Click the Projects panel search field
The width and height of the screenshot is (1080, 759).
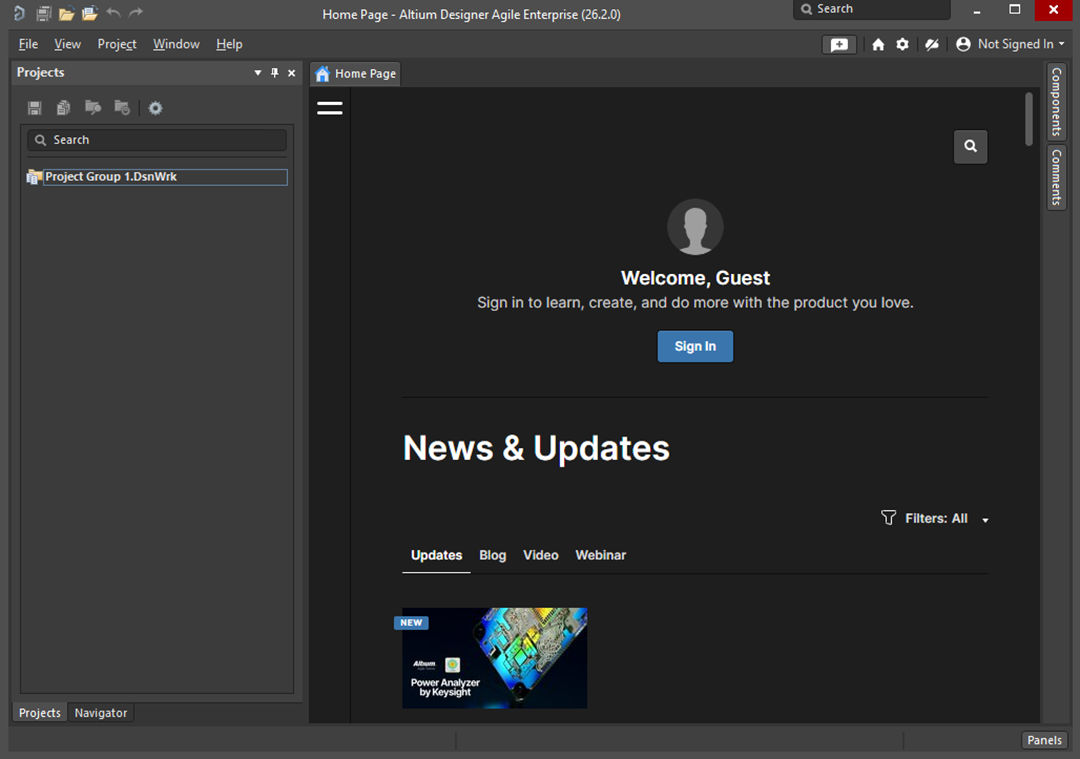tap(157, 140)
